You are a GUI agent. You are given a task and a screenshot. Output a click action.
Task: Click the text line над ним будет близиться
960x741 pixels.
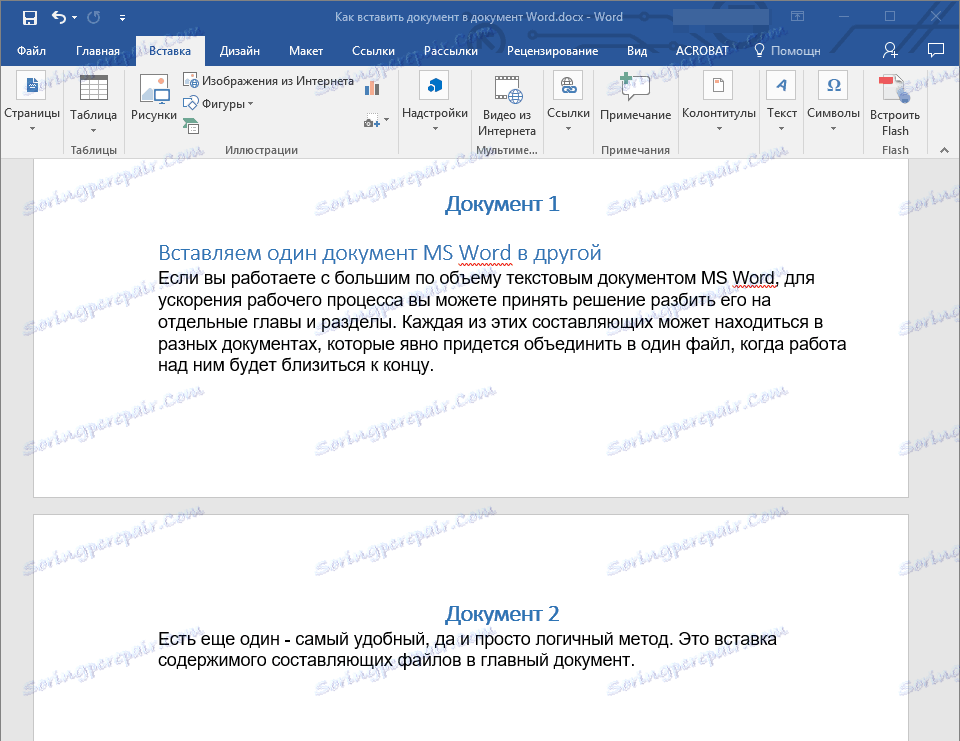click(x=296, y=366)
